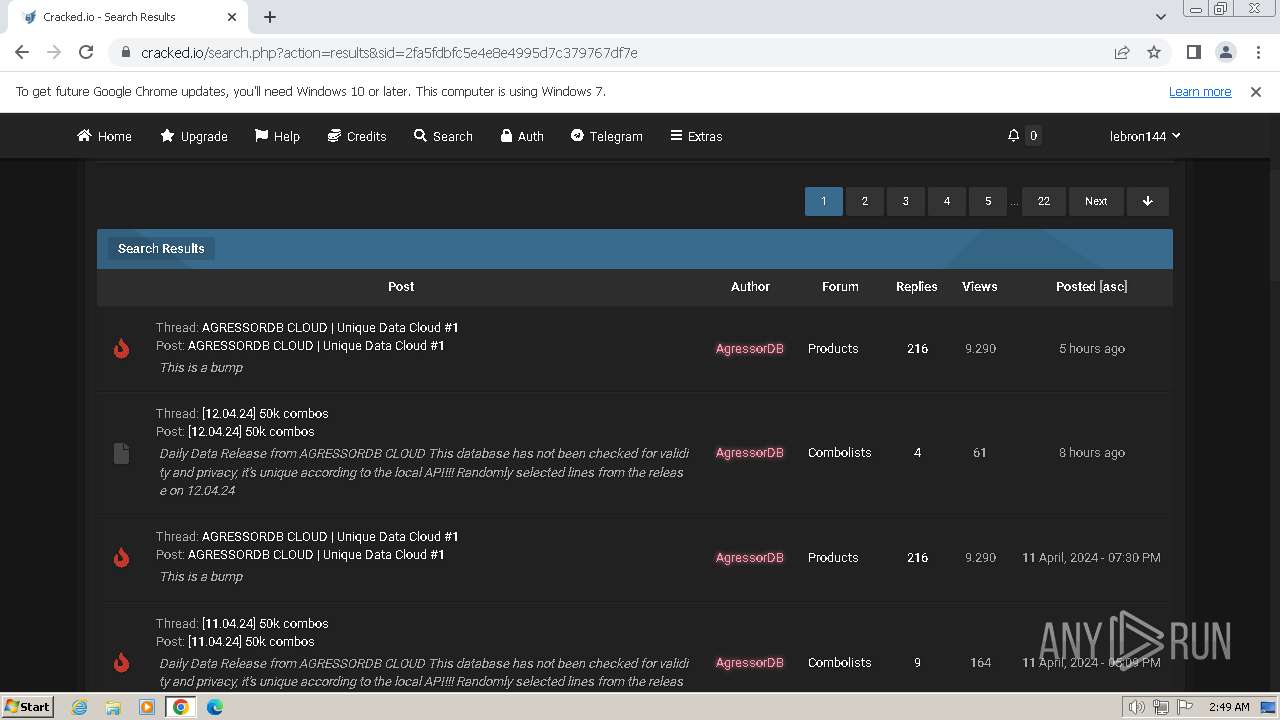Image resolution: width=1280 pixels, height=720 pixels.
Task: Sort by the Views column
Action: coord(980,286)
